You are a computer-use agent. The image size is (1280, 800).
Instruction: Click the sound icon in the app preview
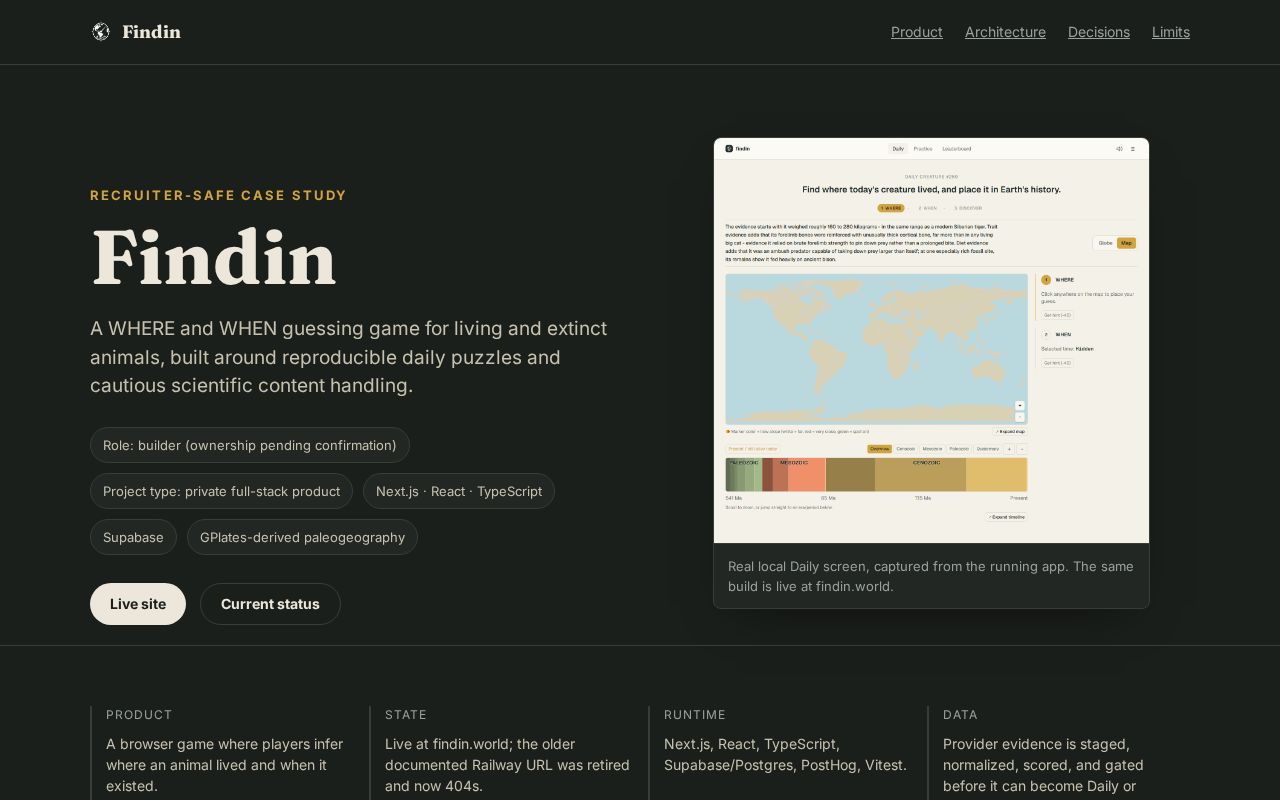tap(1119, 149)
